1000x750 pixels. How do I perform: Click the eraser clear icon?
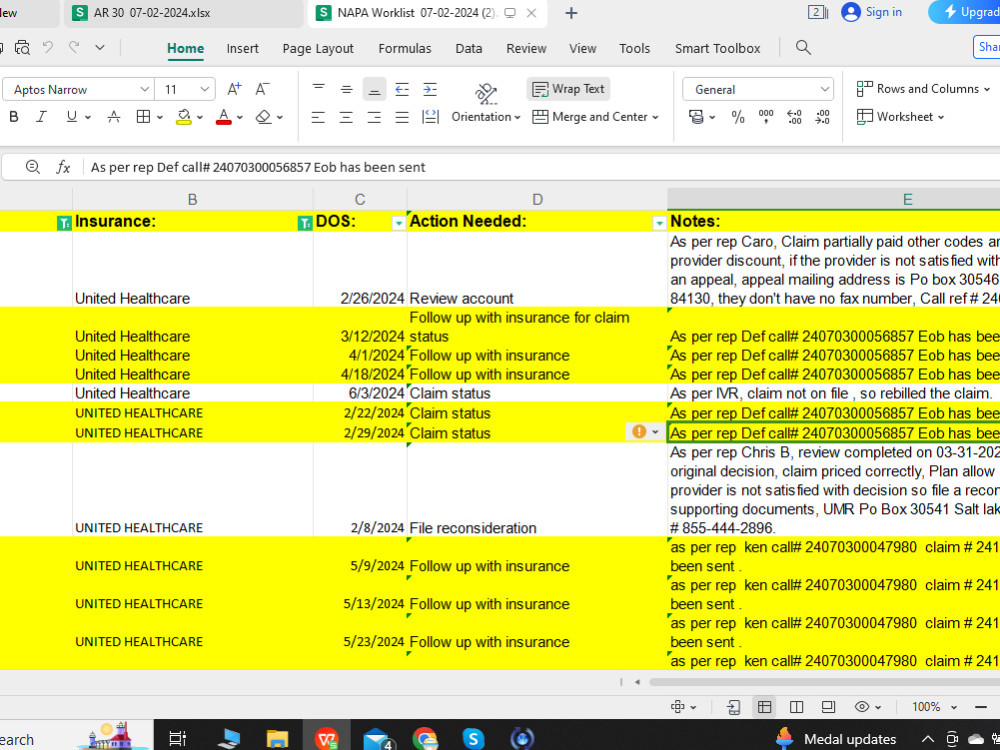click(263, 117)
